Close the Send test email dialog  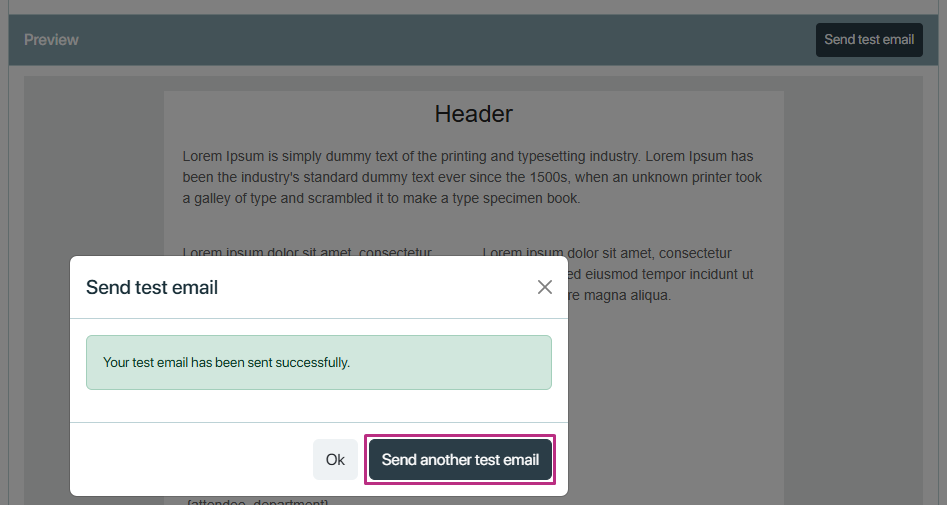[545, 288]
